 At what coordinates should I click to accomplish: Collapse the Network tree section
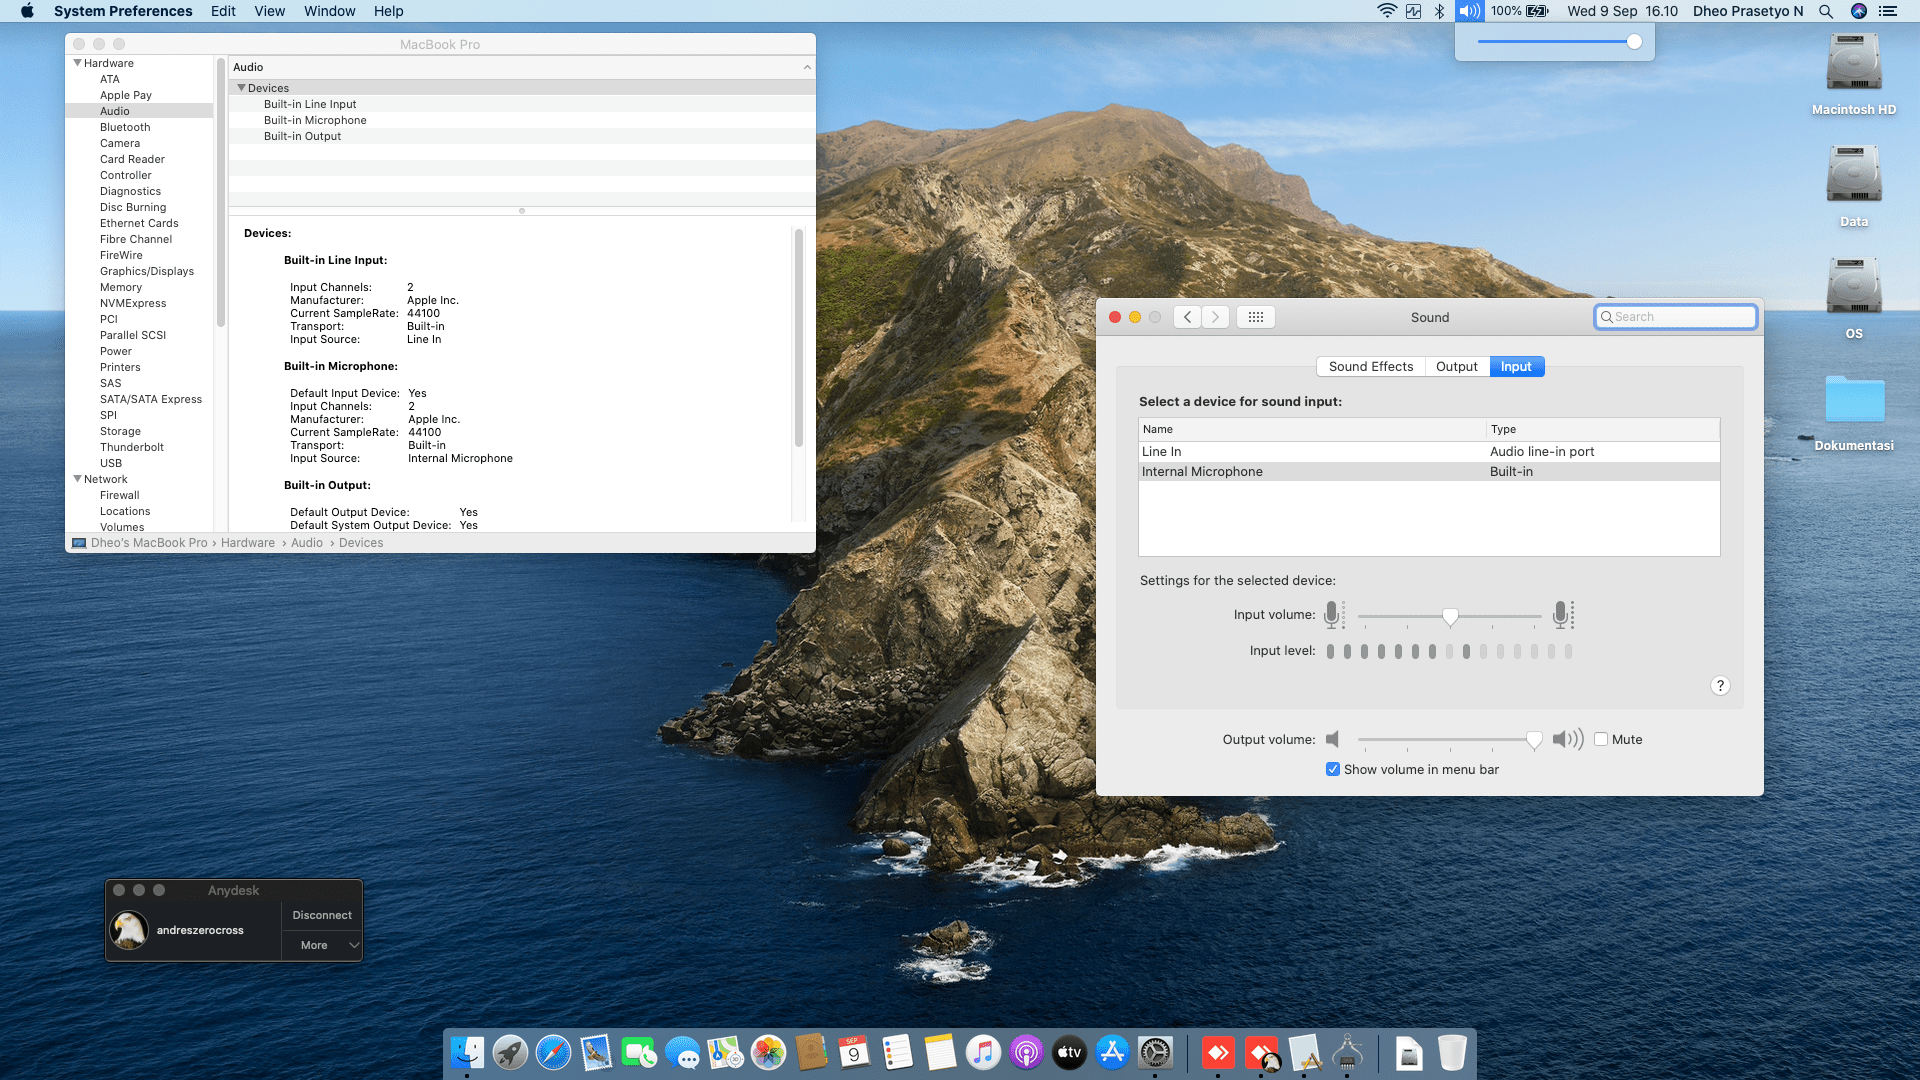[77, 479]
